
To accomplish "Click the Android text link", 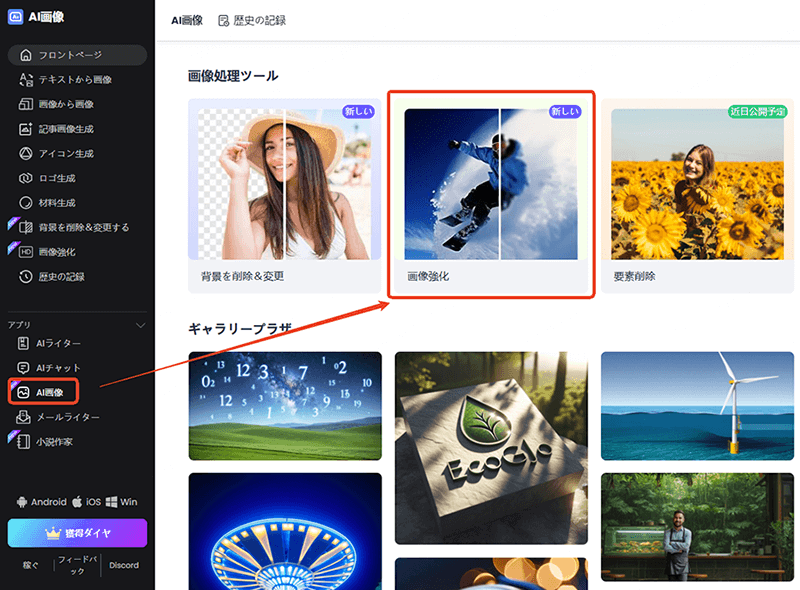I will (48, 502).
